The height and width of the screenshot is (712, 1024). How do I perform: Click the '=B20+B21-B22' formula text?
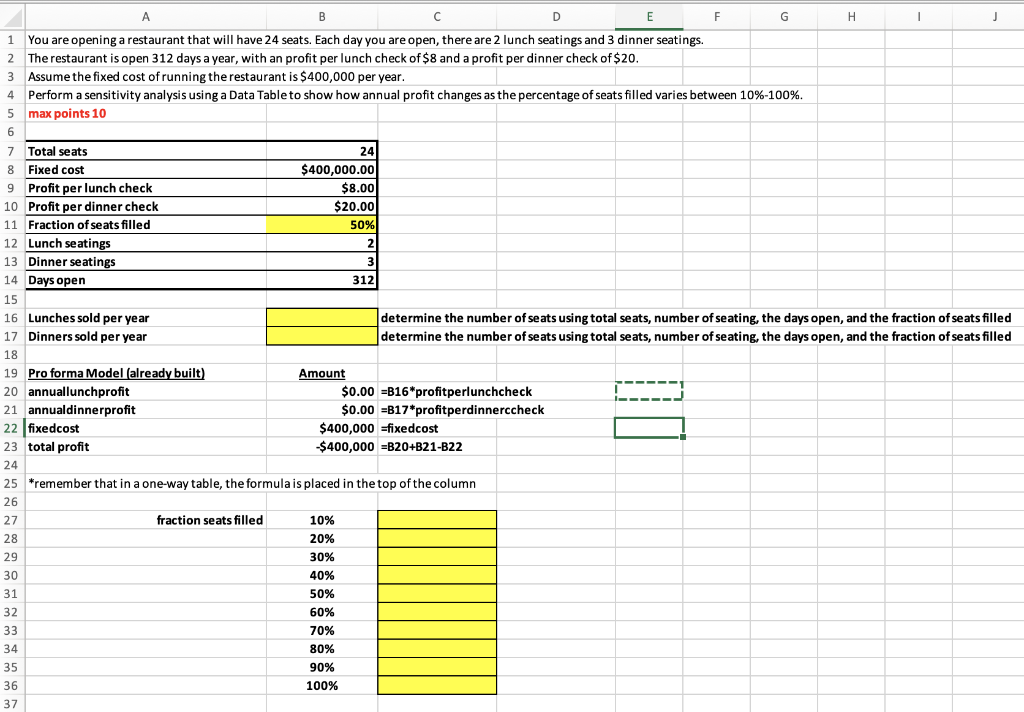click(x=421, y=447)
